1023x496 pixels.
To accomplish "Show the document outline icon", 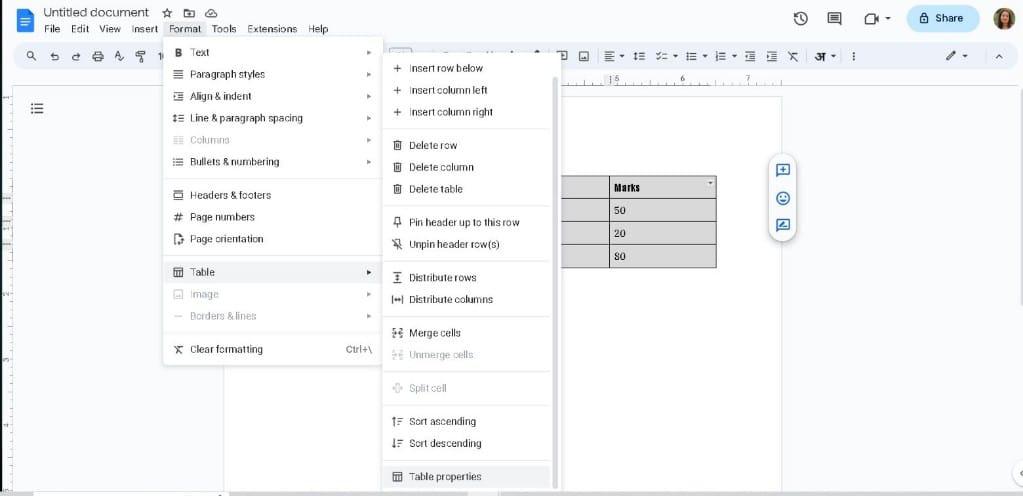I will tap(37, 108).
